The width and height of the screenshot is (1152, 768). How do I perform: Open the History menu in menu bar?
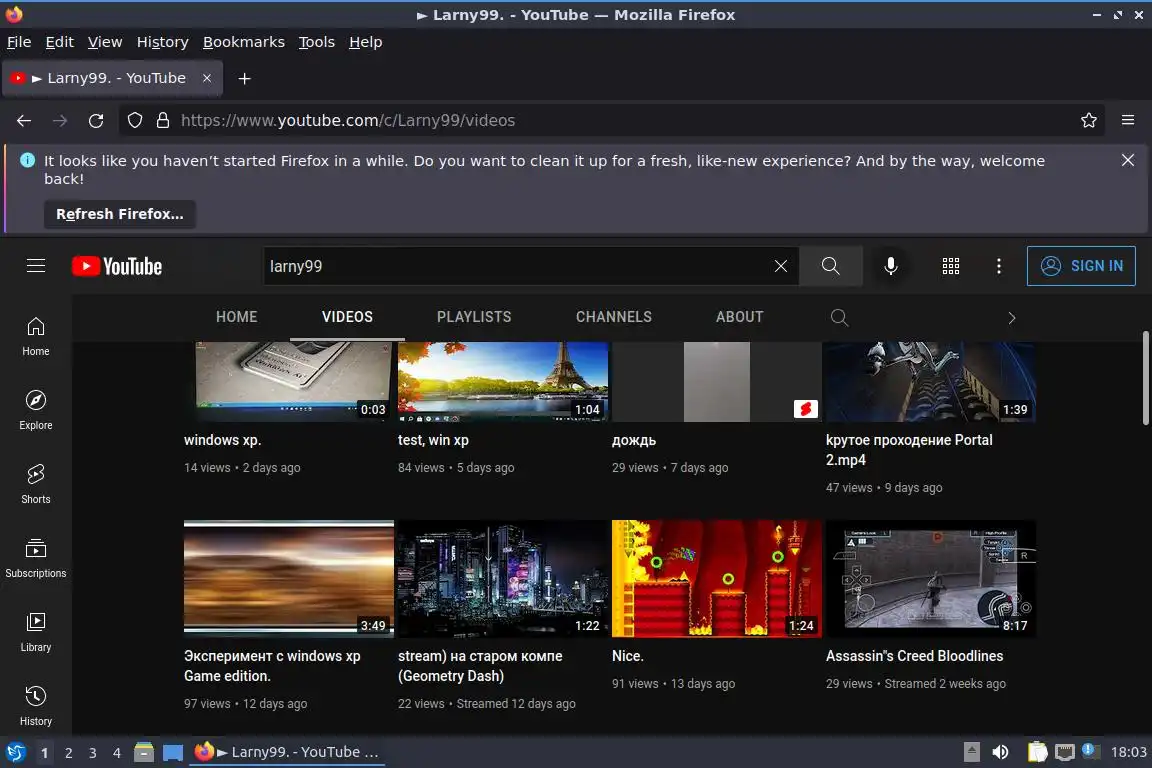point(162,42)
